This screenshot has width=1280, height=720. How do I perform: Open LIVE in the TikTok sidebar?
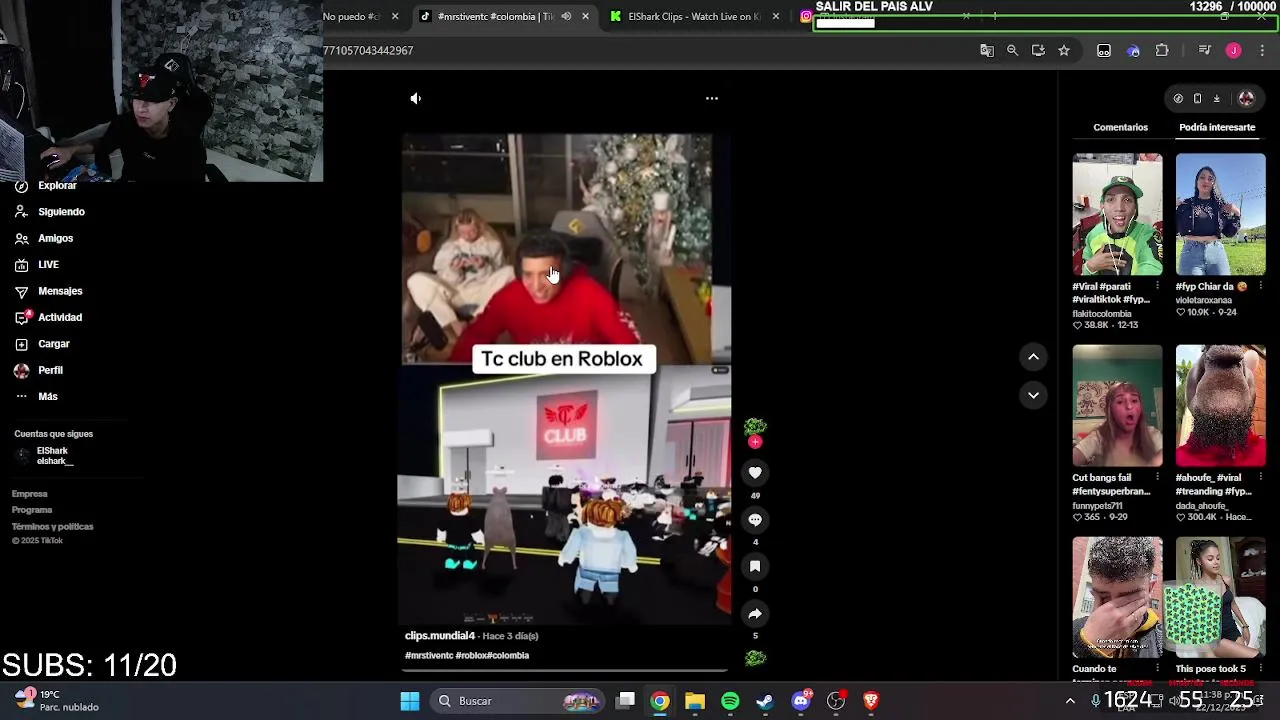pos(37,265)
